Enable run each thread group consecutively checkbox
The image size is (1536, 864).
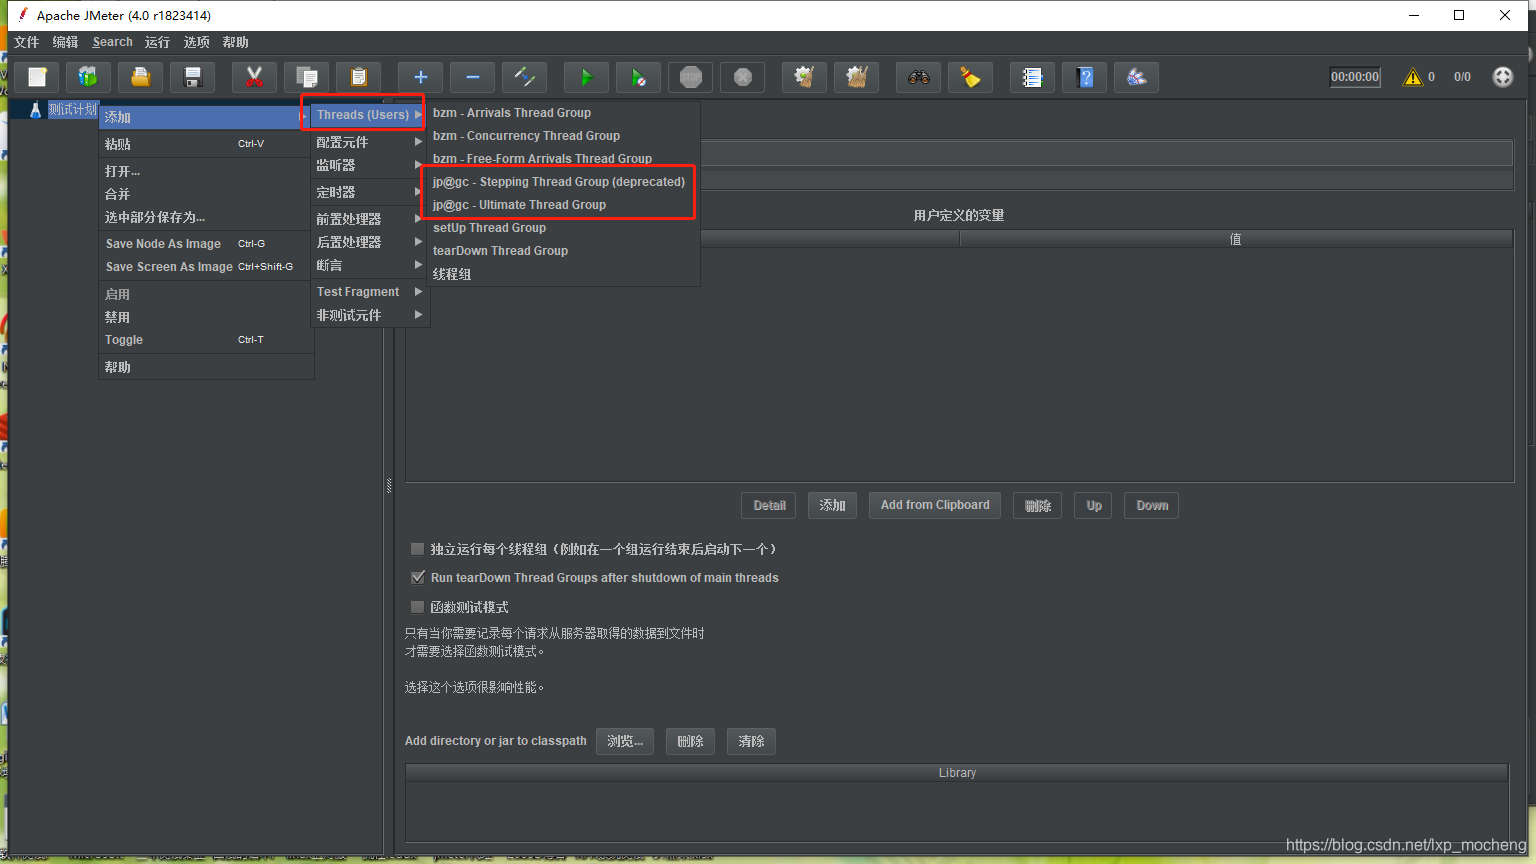pyautogui.click(x=418, y=549)
